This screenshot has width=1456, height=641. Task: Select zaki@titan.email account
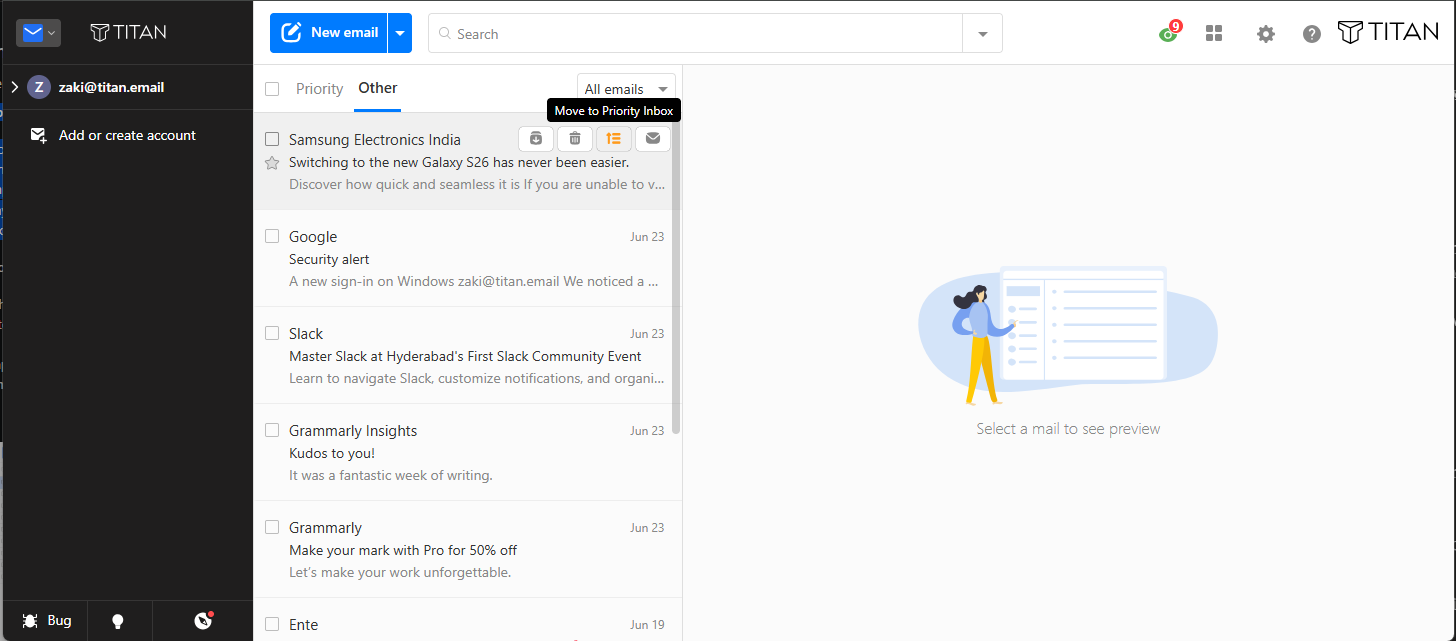coord(111,87)
